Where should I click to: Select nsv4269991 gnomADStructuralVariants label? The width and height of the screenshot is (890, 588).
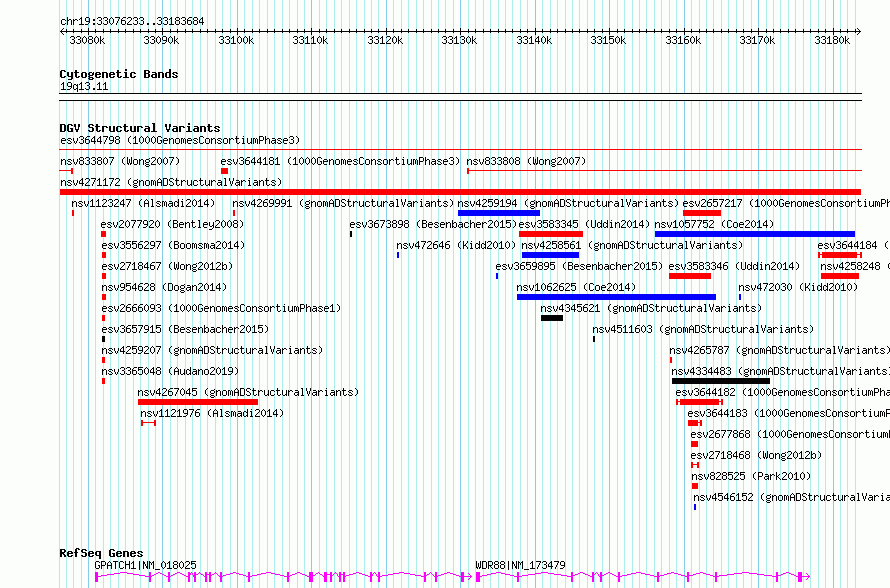343,203
